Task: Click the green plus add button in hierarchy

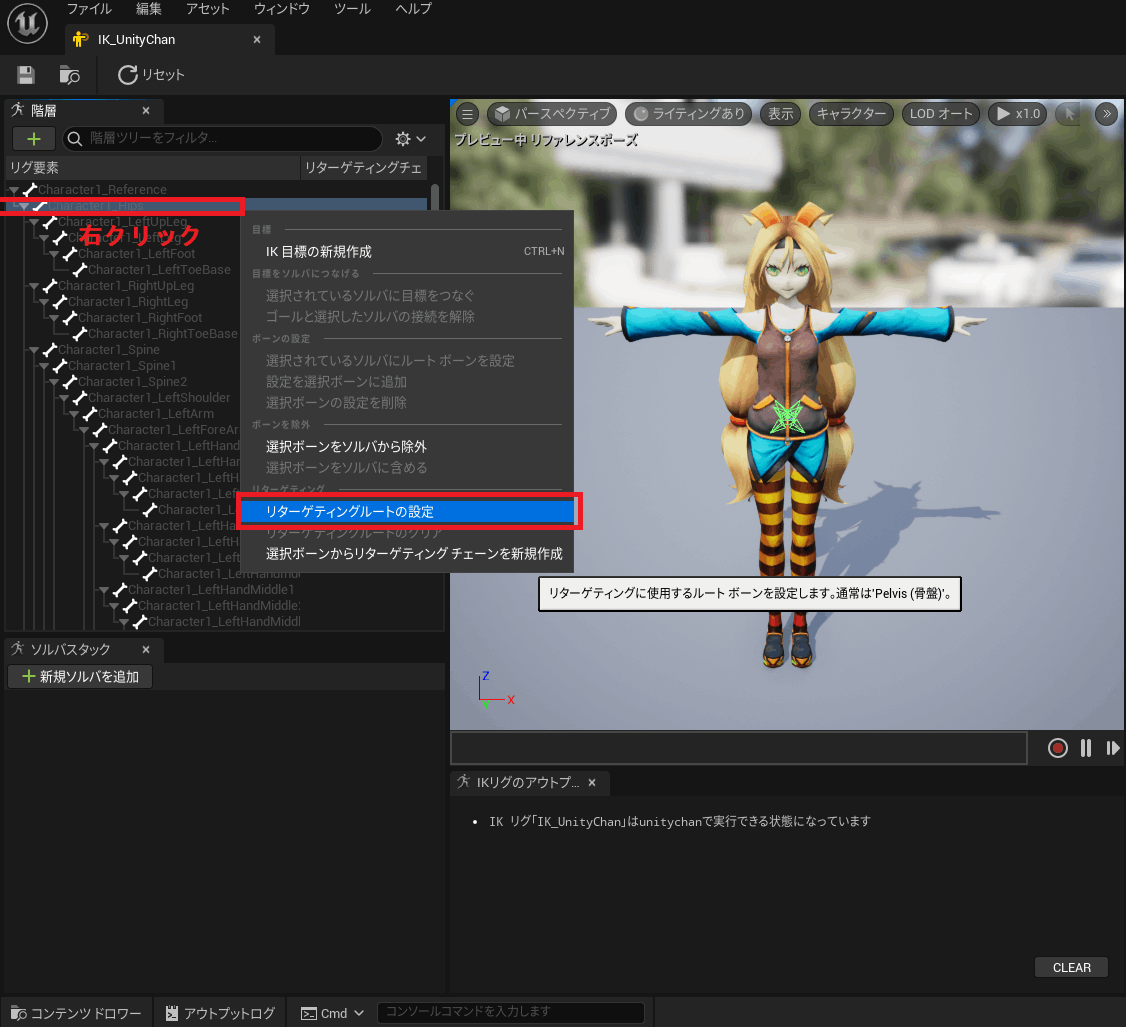Action: 34,139
